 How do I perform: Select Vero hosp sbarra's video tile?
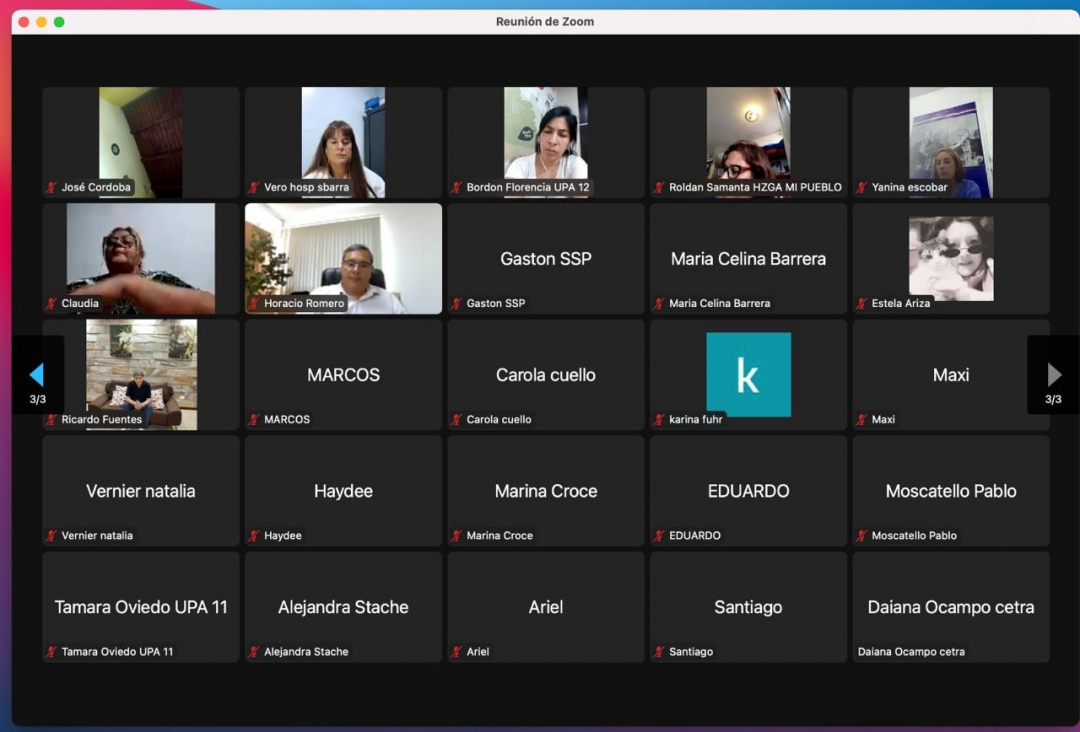(343, 142)
